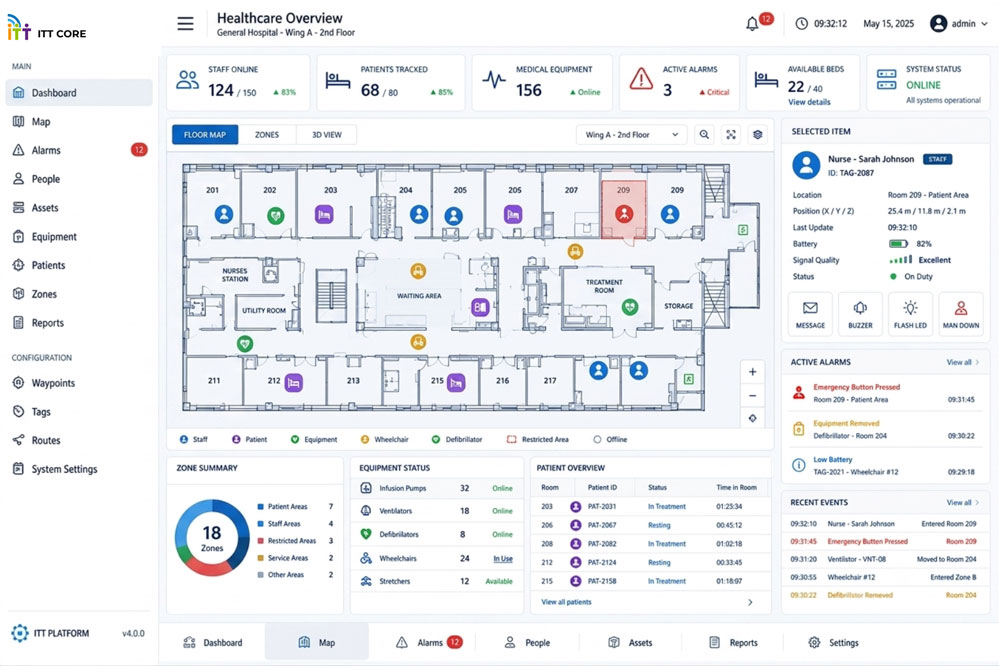
Task: Click the System Status server icon
Action: tap(886, 80)
